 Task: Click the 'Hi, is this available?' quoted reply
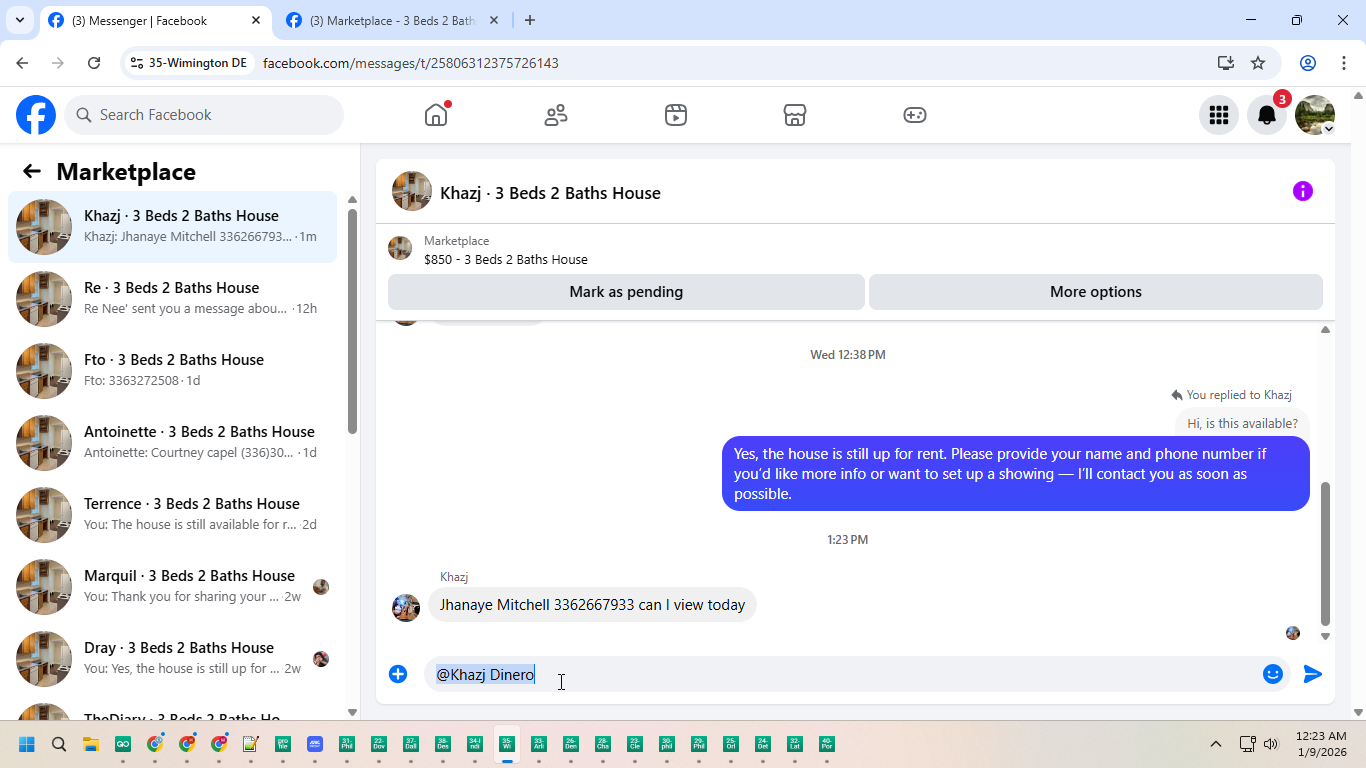(1242, 423)
